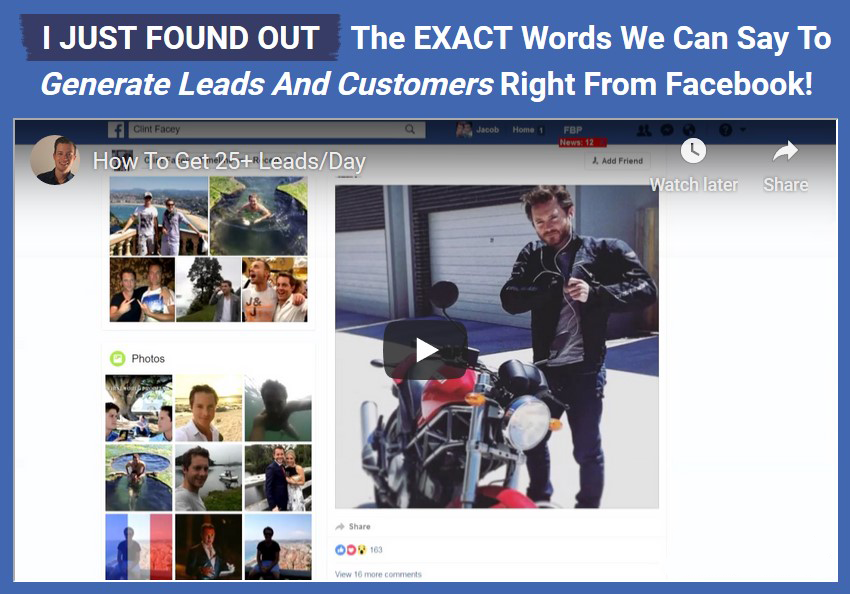Click the search magnifier in Facebook bar
Screen dimensions: 850x594
pyautogui.click(x=410, y=129)
